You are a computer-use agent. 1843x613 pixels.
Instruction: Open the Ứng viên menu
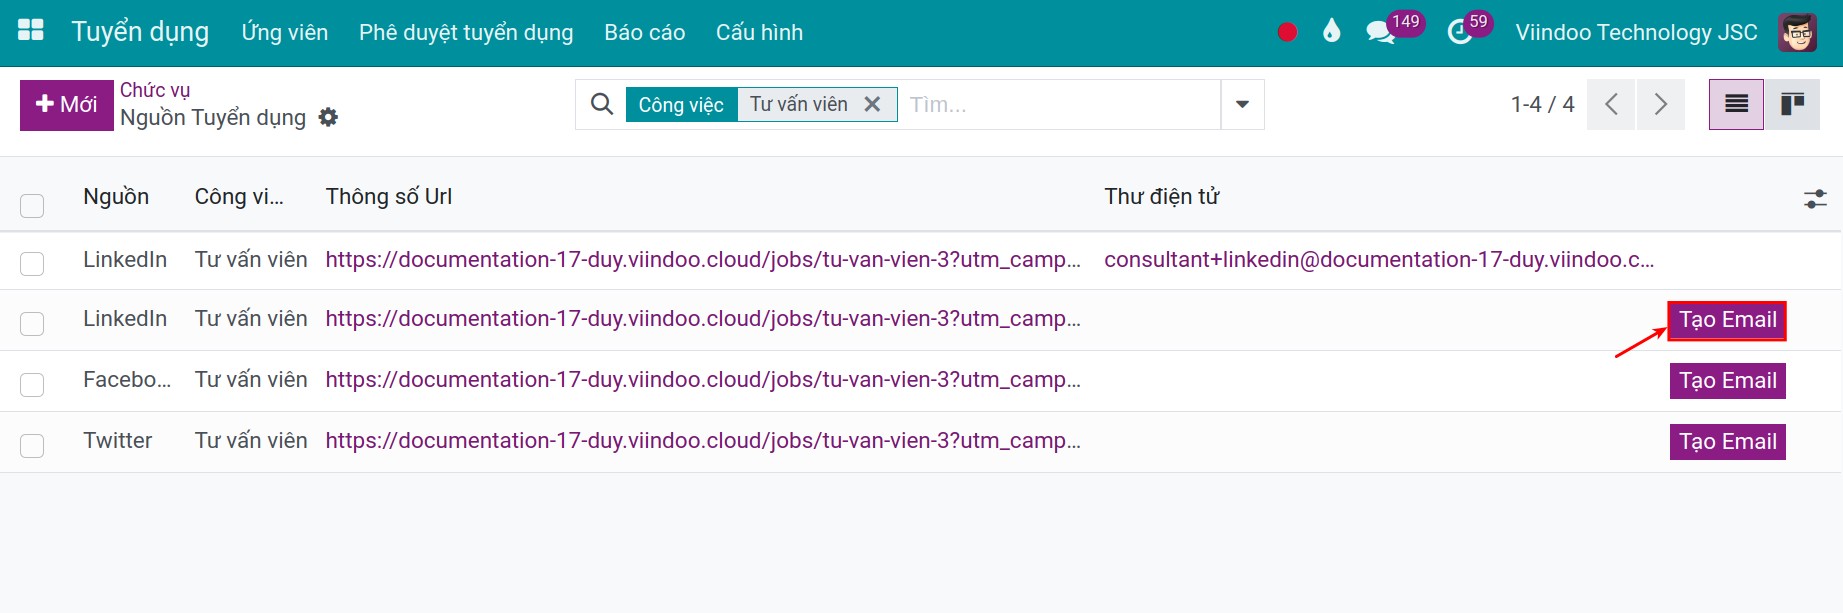(x=285, y=32)
